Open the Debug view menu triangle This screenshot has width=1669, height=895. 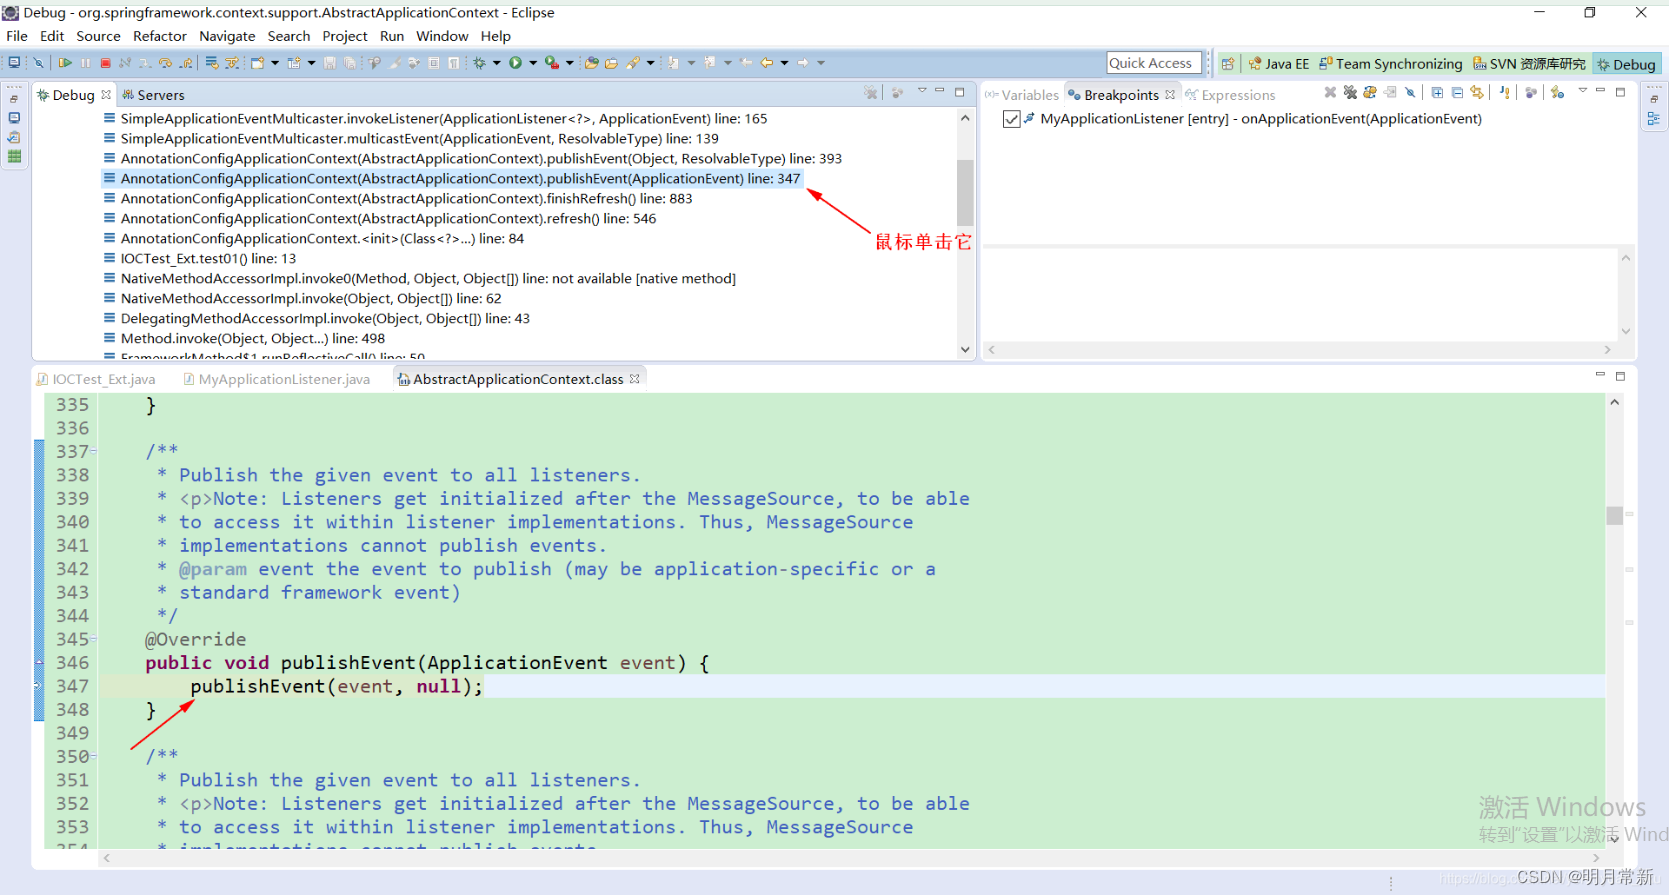tap(922, 91)
